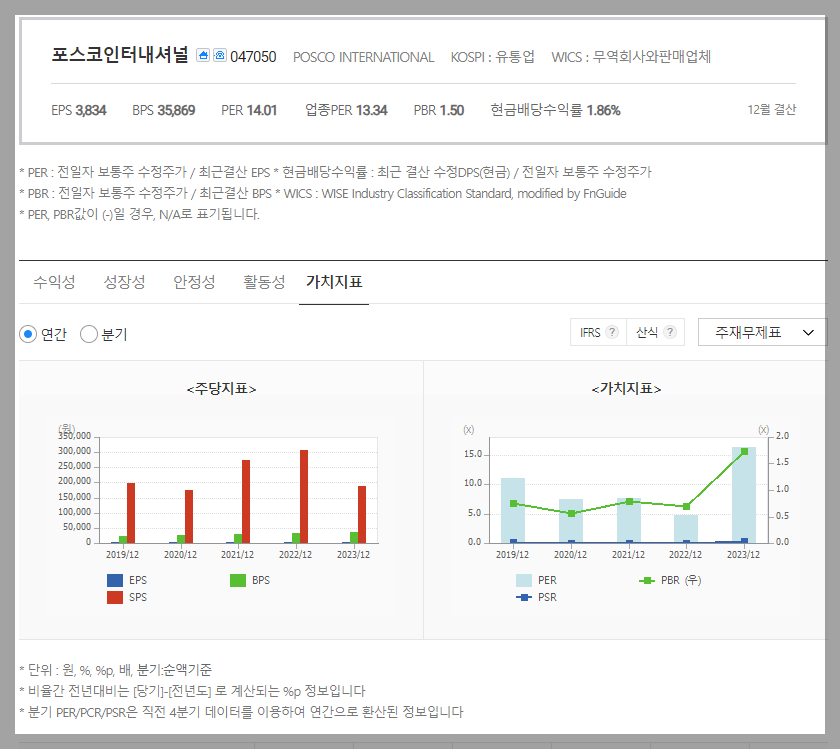Switch to the 활동성 tab
This screenshot has height=749, width=840.
264,282
